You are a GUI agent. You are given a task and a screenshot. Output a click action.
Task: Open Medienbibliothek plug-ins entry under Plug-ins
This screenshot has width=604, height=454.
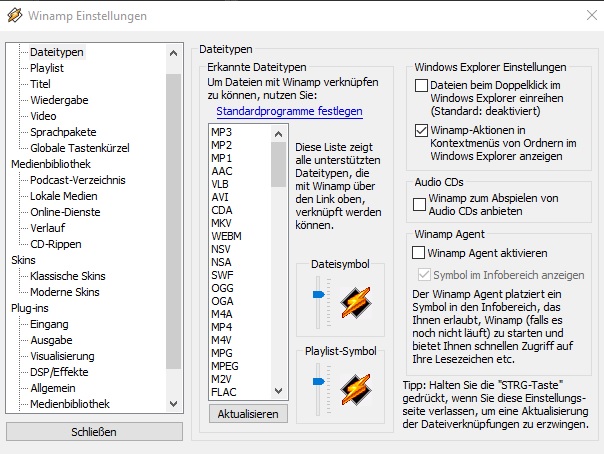(x=70, y=404)
